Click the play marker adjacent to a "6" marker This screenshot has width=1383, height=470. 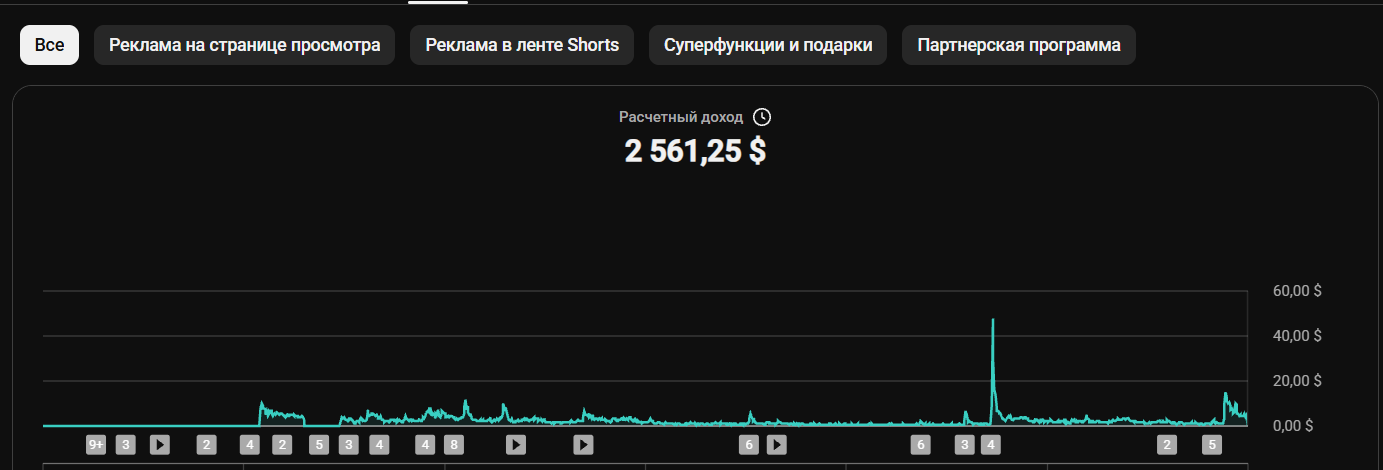pos(777,445)
